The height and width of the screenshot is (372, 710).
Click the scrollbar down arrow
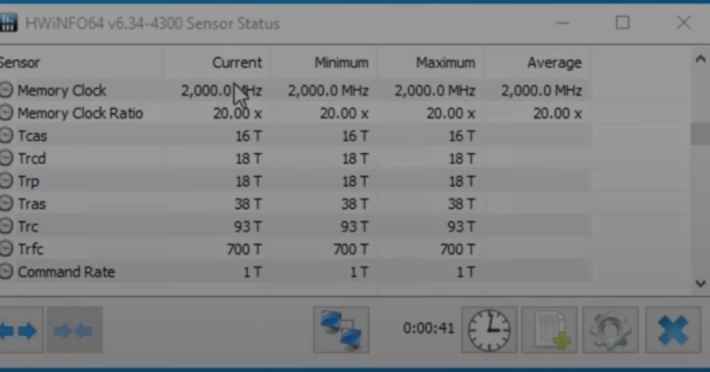tap(700, 284)
